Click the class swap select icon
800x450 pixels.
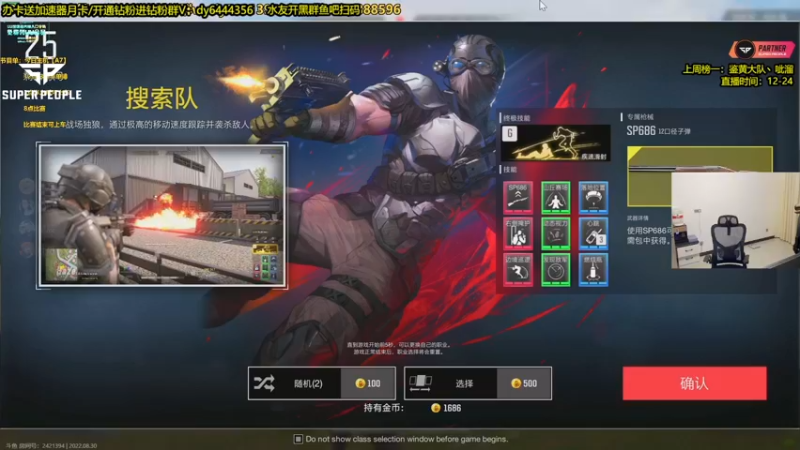[420, 383]
